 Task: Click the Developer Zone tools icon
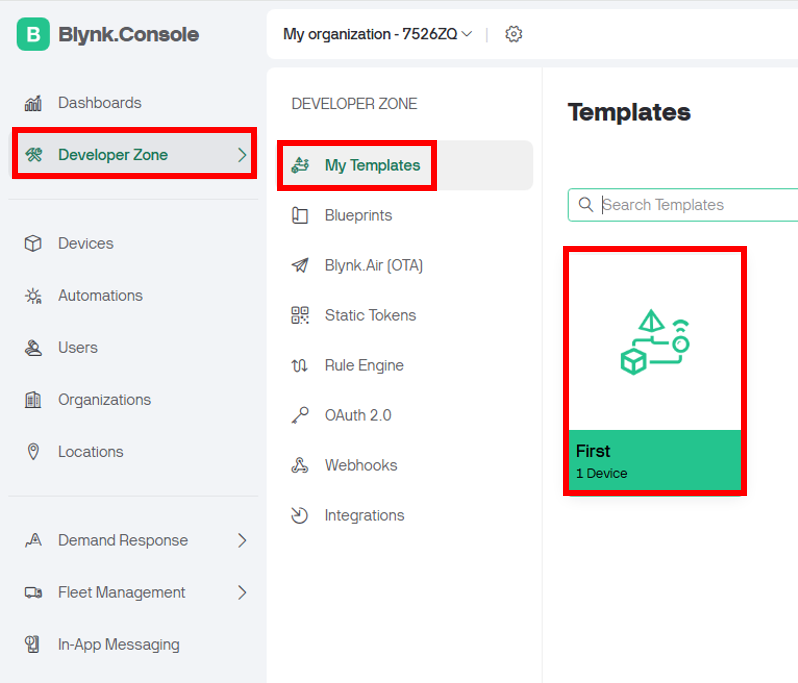click(x=34, y=154)
